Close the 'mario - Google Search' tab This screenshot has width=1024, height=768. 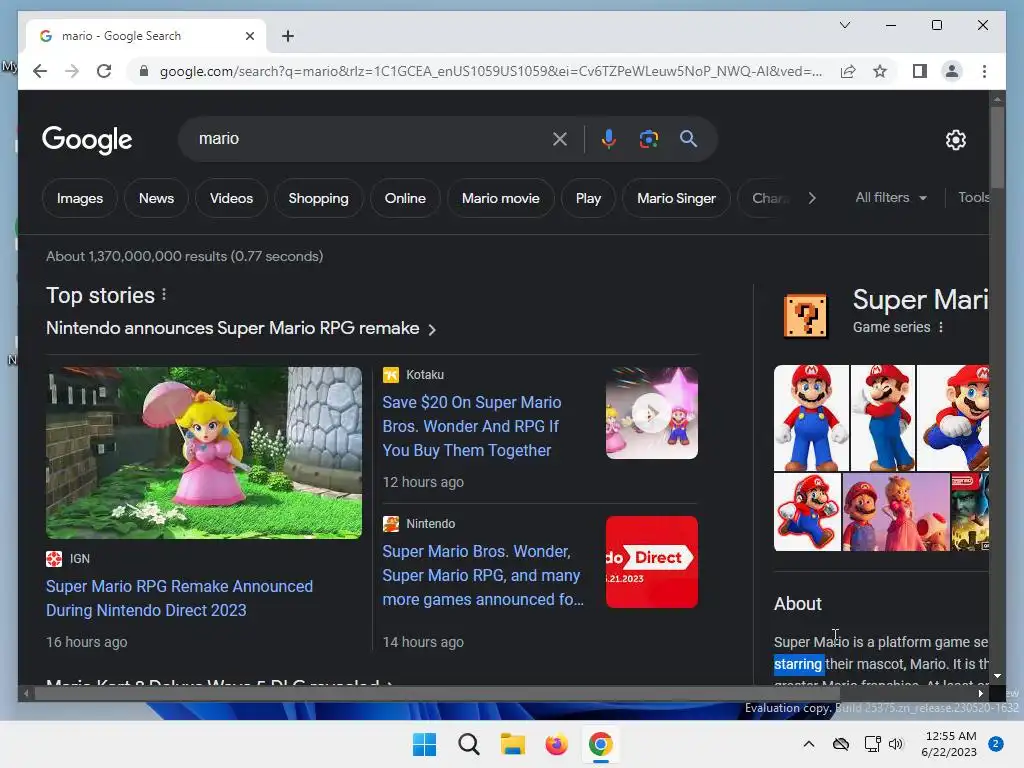249,36
